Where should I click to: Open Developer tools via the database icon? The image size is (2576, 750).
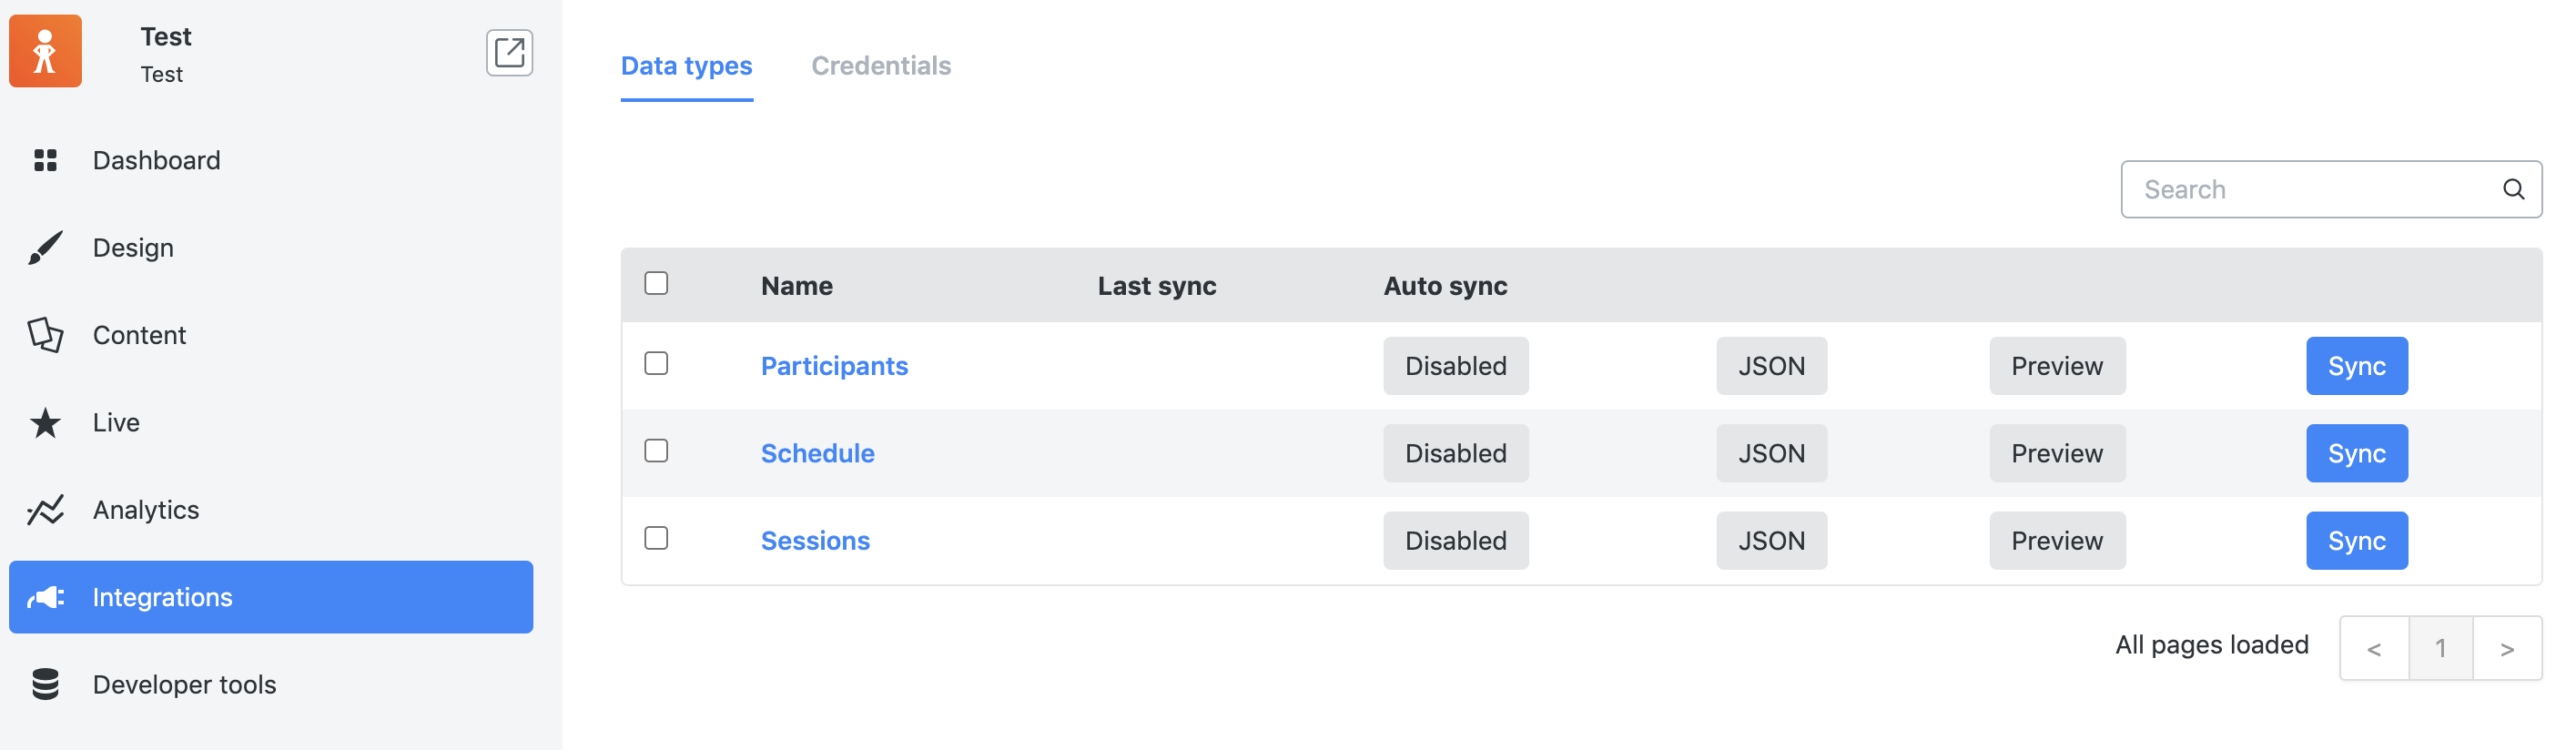click(x=45, y=684)
